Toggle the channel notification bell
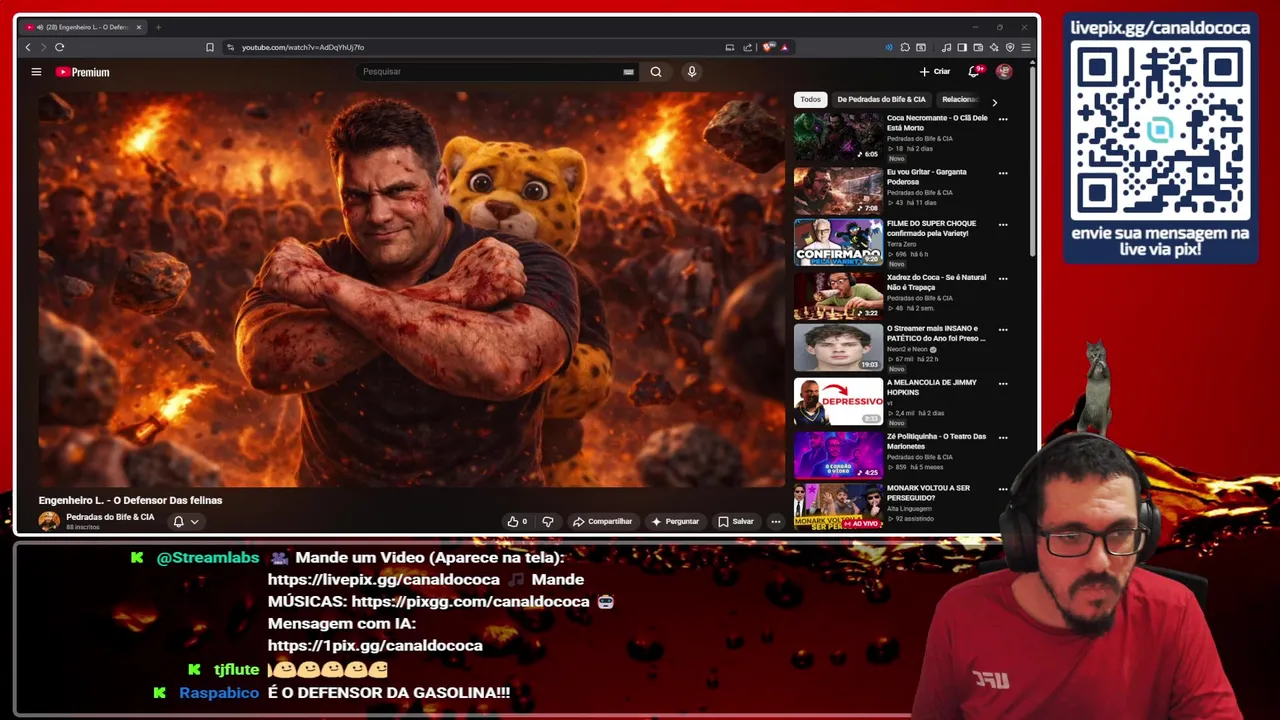 coord(178,521)
